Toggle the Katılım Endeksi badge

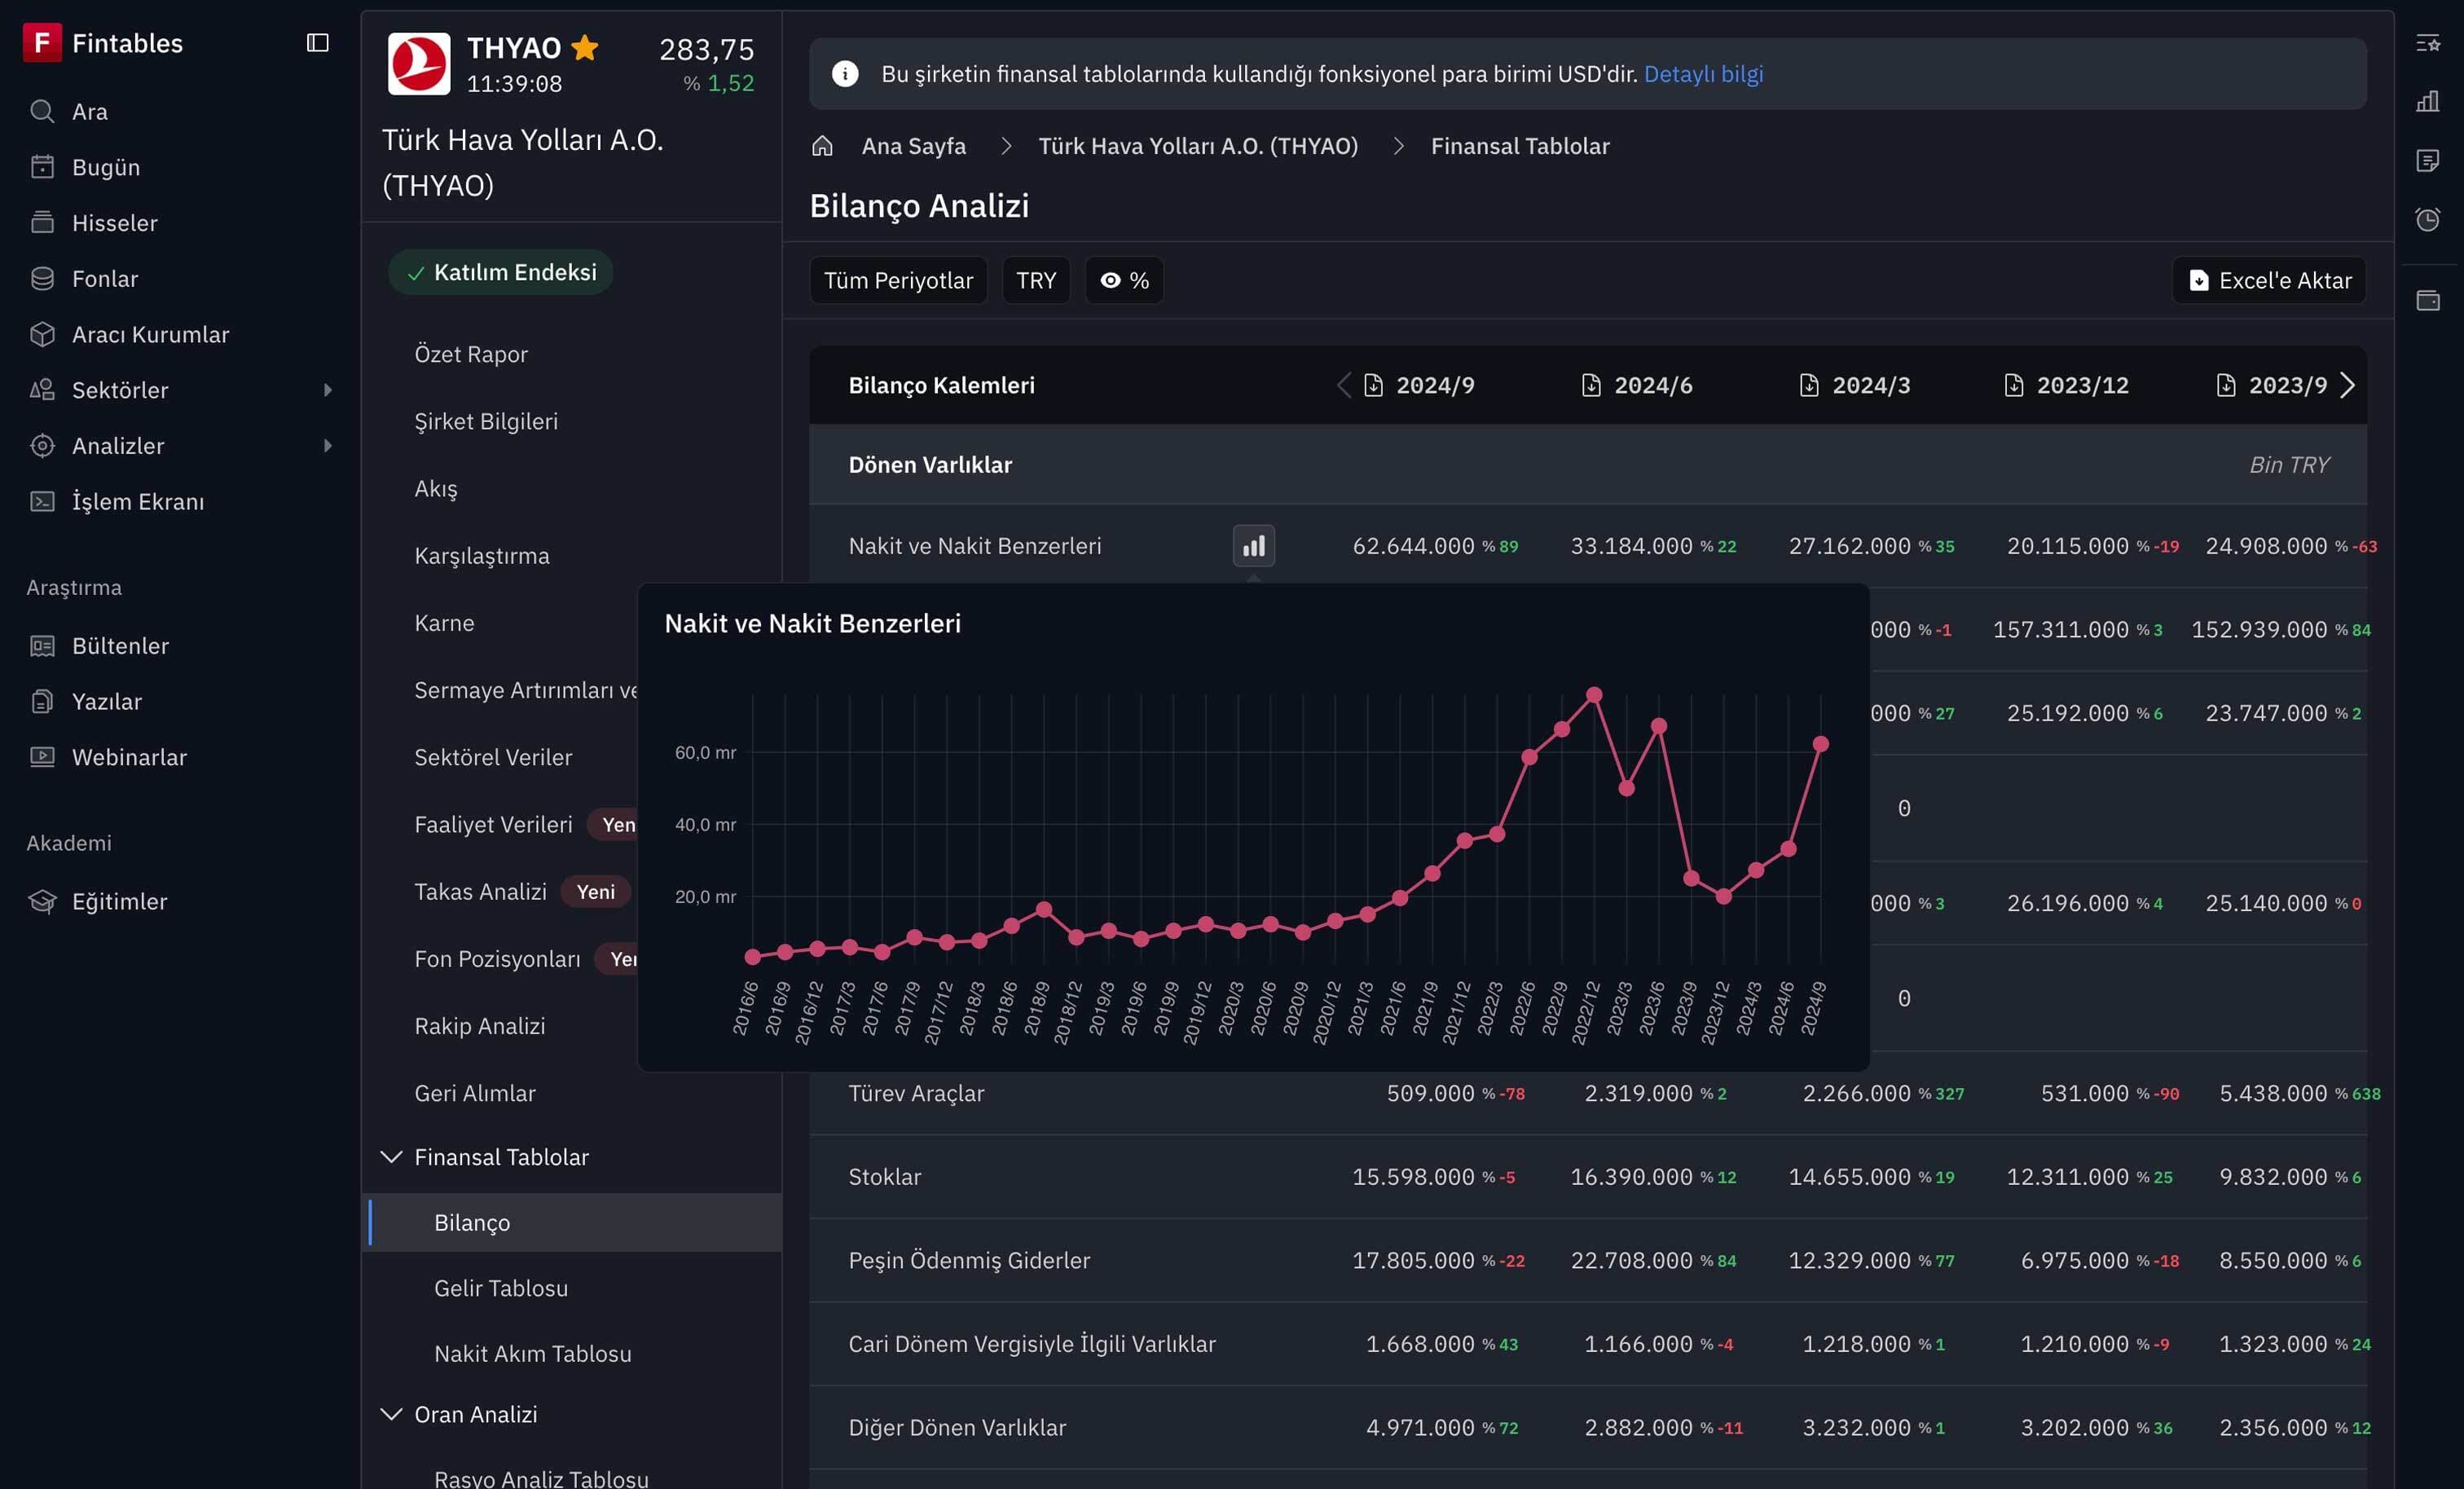coord(501,272)
